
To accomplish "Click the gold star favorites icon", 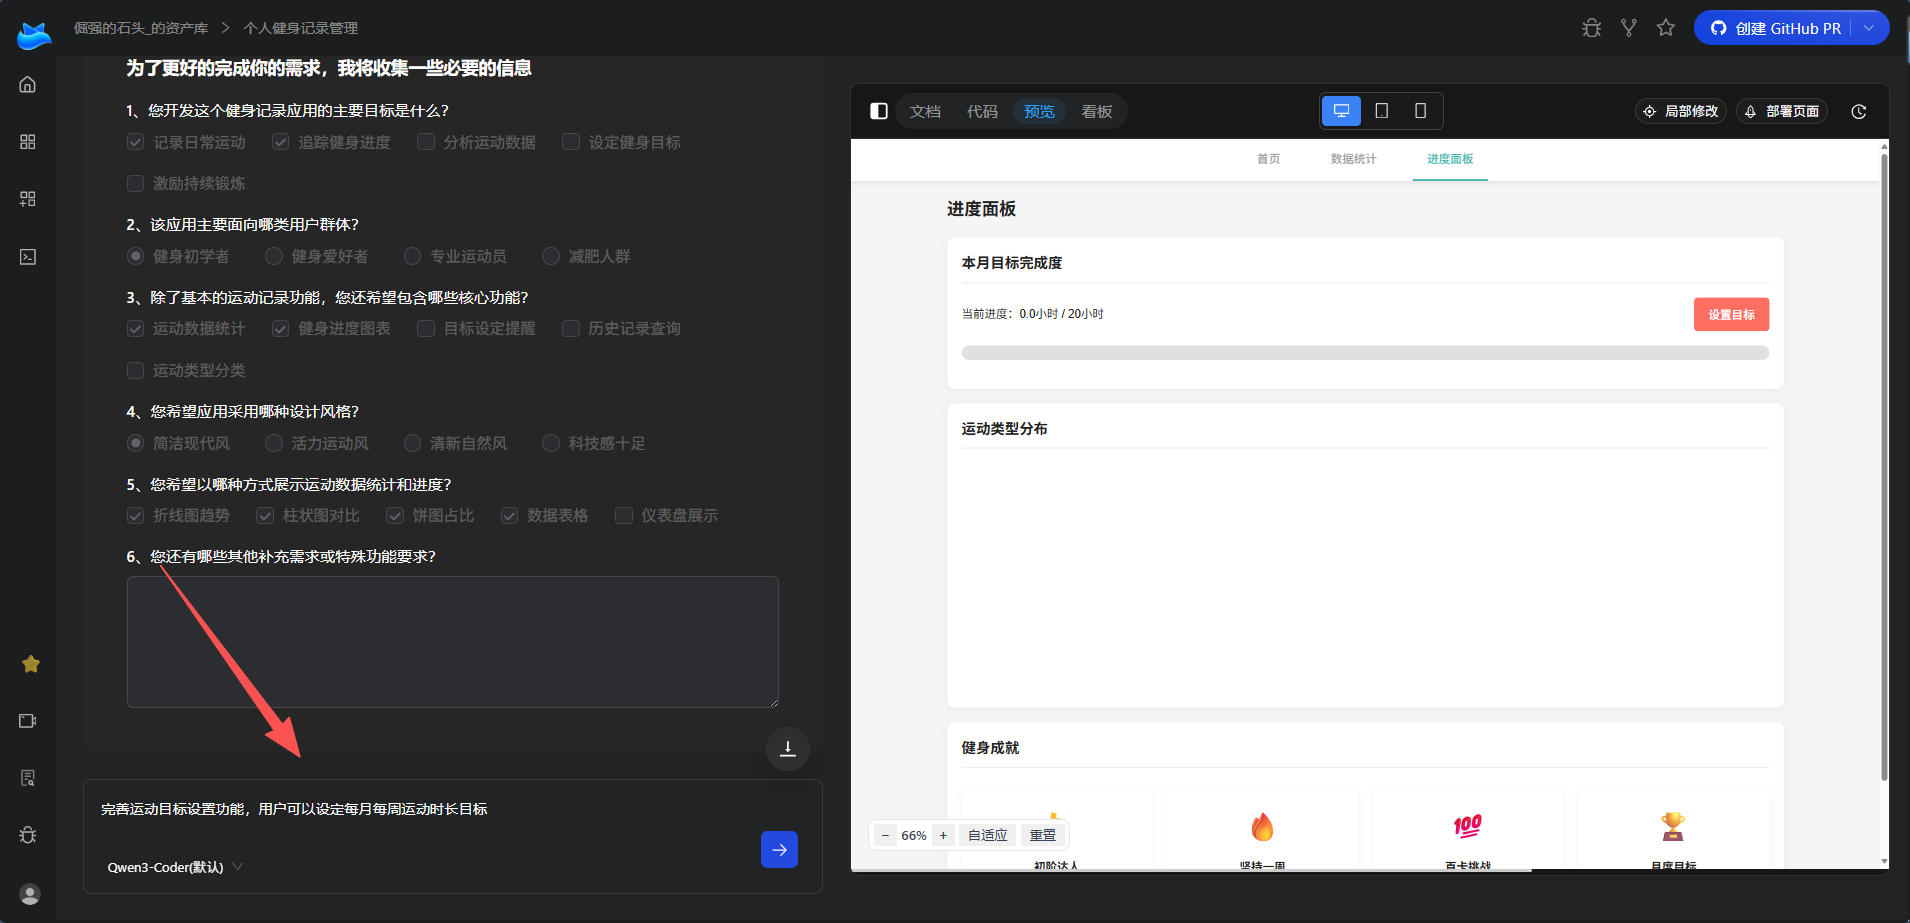I will coord(31,664).
